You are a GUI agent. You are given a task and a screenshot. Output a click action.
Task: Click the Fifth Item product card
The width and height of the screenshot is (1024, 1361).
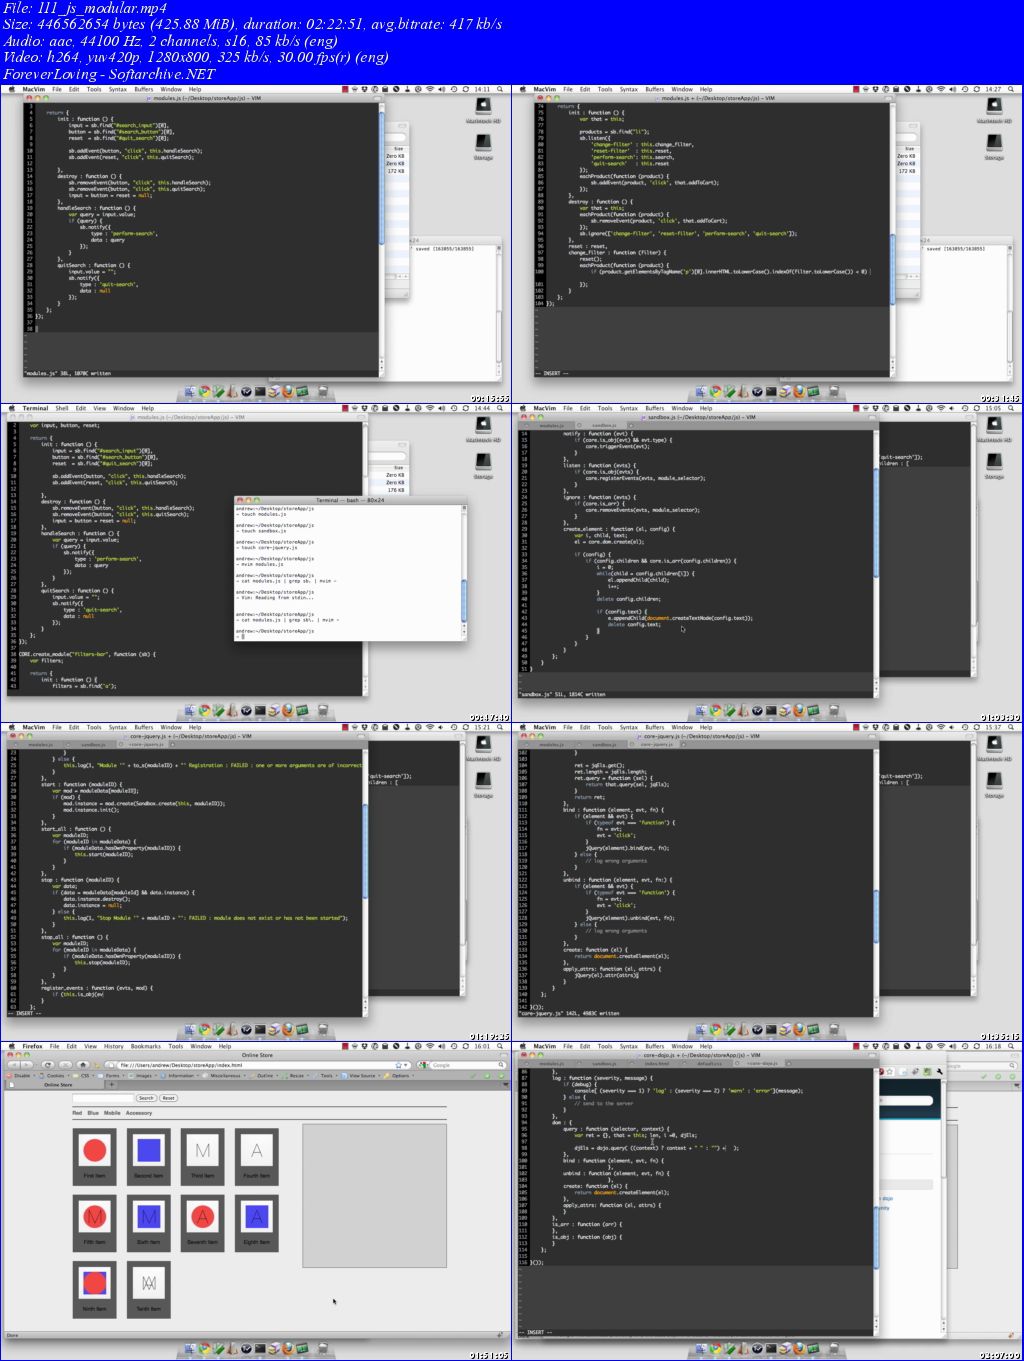(x=95, y=1221)
